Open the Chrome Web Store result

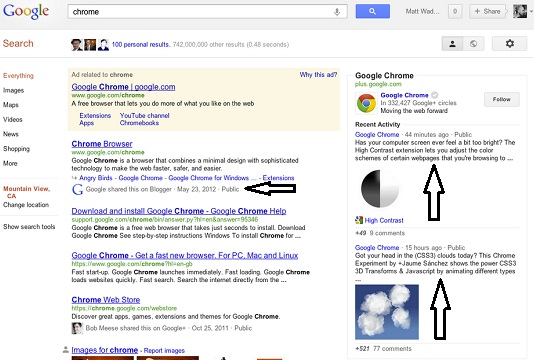click(x=106, y=300)
